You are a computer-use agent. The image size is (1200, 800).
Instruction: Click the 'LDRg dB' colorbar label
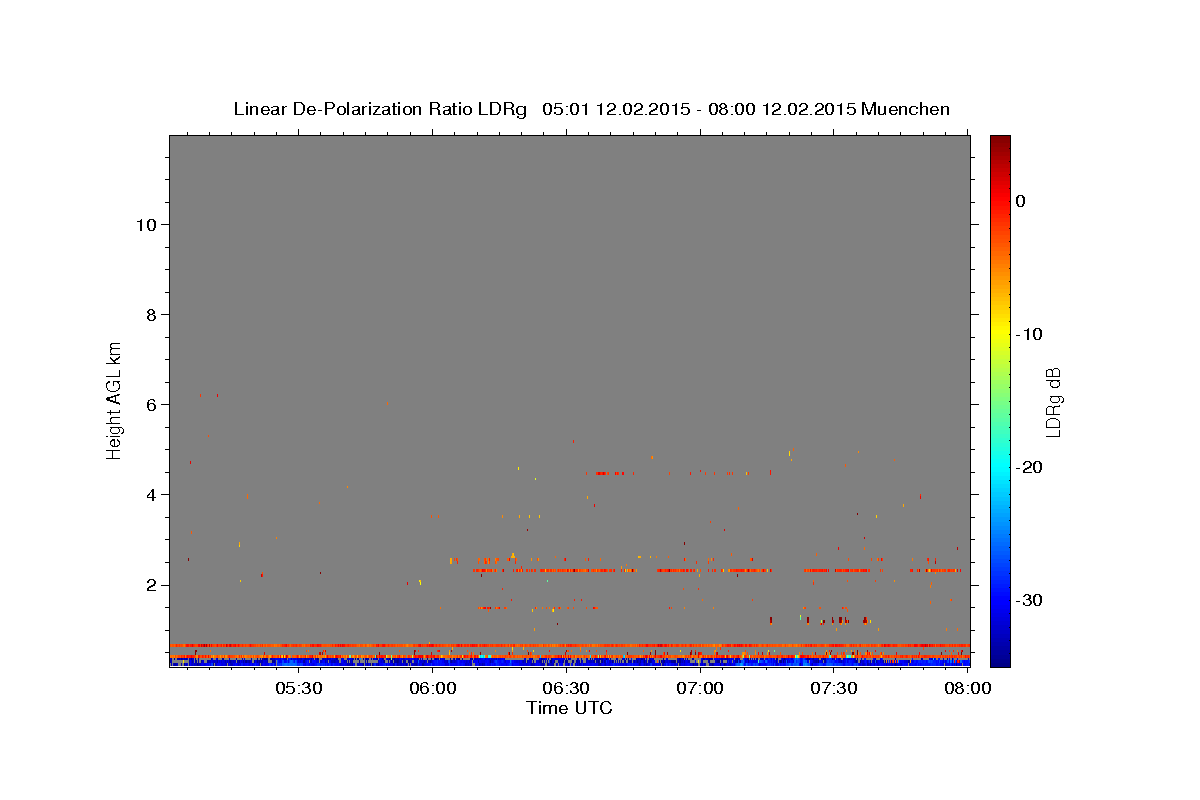click(1052, 401)
